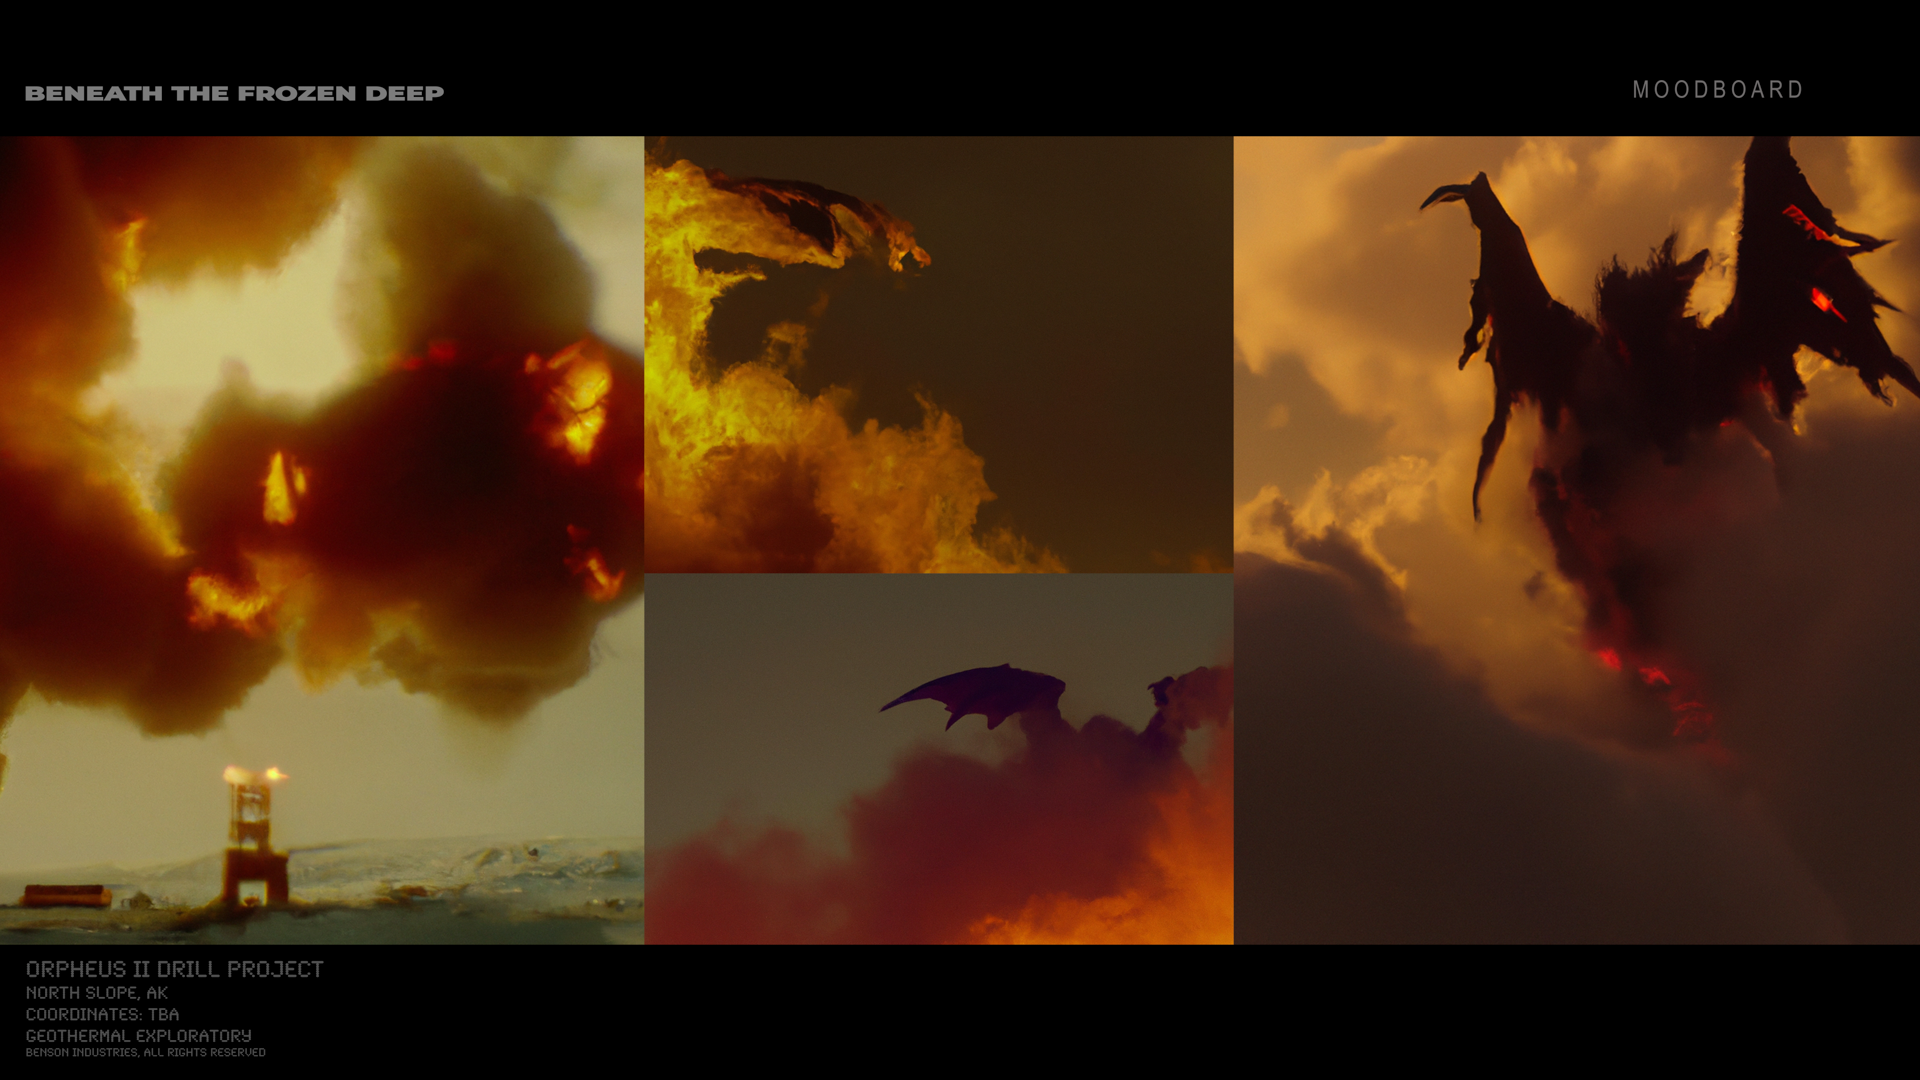Click the "GEOTHERMAL EXPLORATORY" text
Screen dimensions: 1920x1080
[x=138, y=1036]
